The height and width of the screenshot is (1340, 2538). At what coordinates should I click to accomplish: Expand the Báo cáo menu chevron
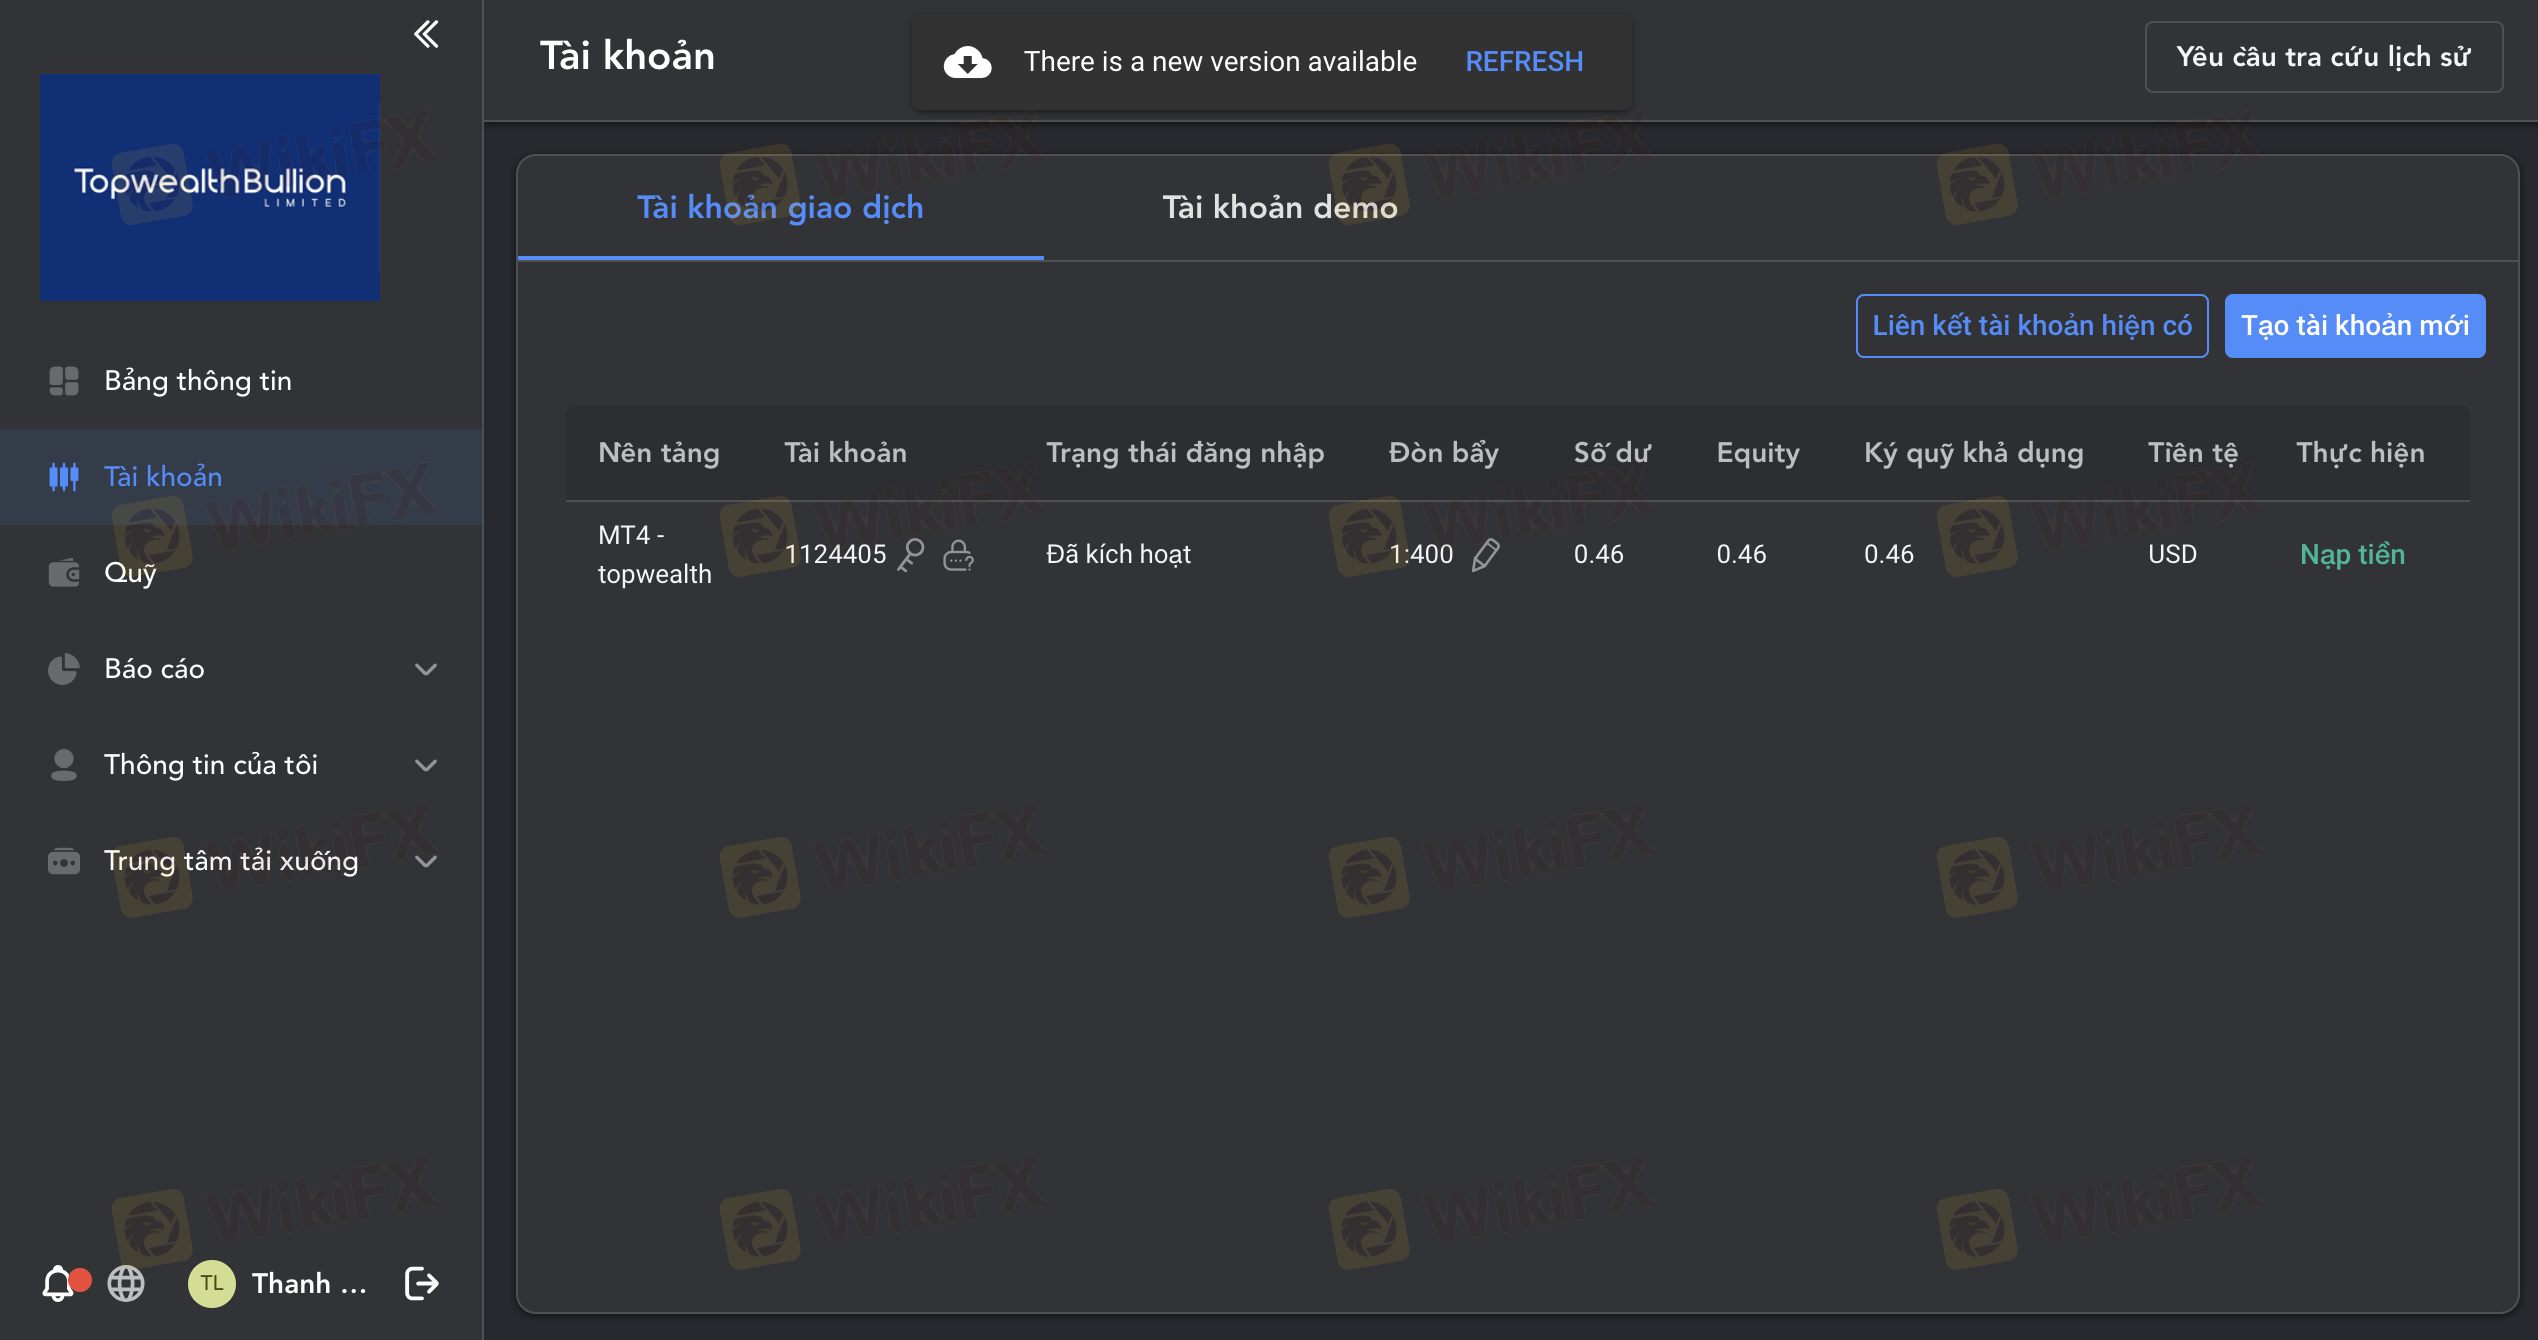[426, 669]
